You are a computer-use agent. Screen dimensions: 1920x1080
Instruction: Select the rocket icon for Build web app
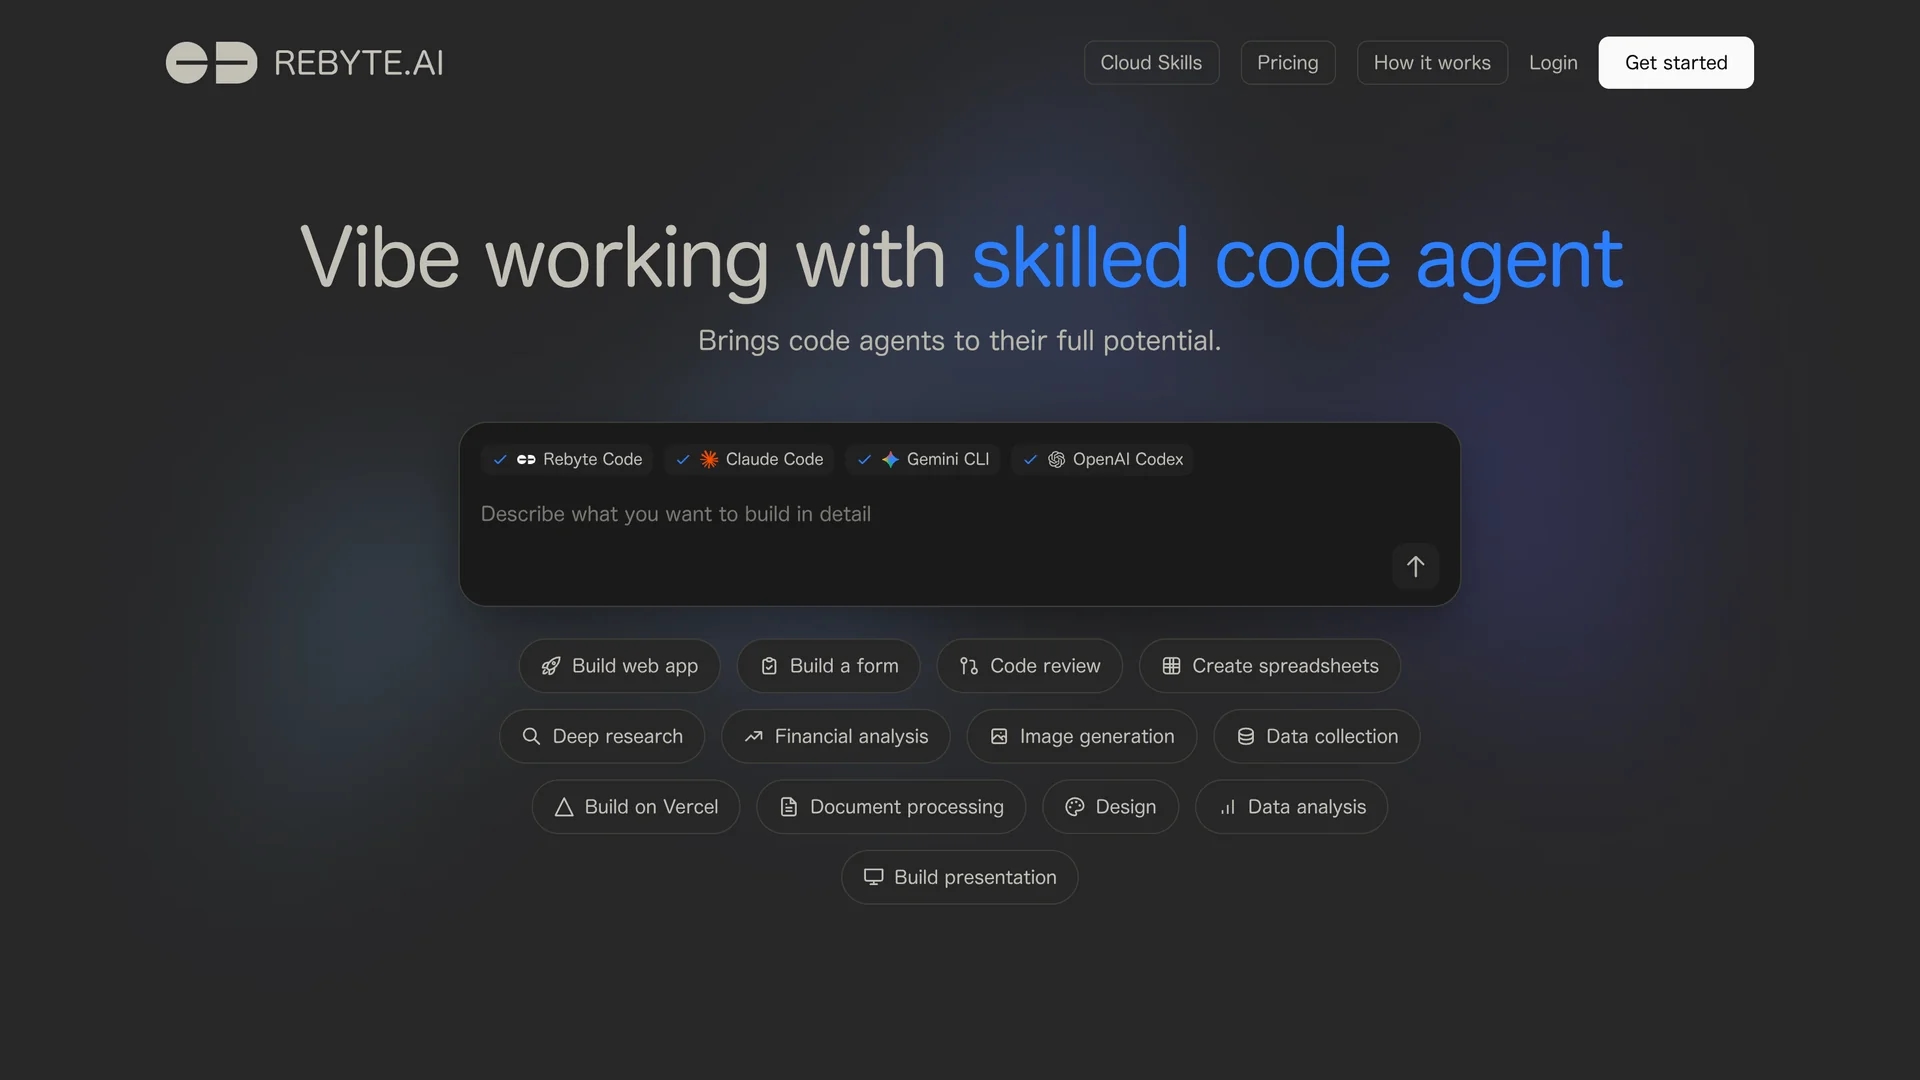point(551,666)
